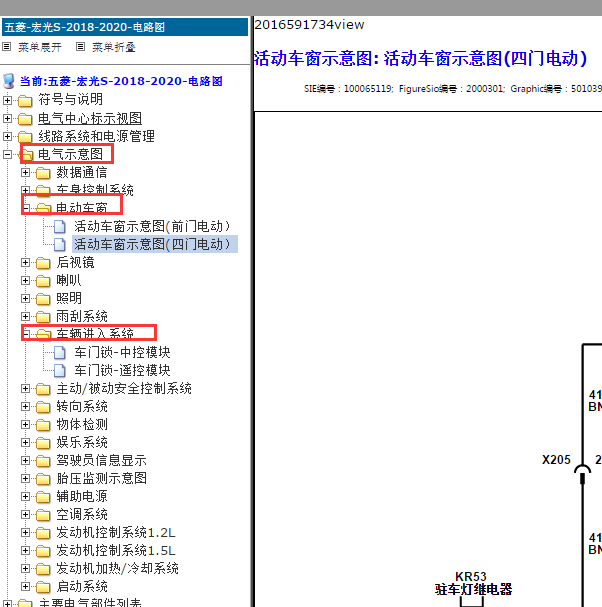
Task: Expand the 后视镜 node
Action: [x=25, y=262]
